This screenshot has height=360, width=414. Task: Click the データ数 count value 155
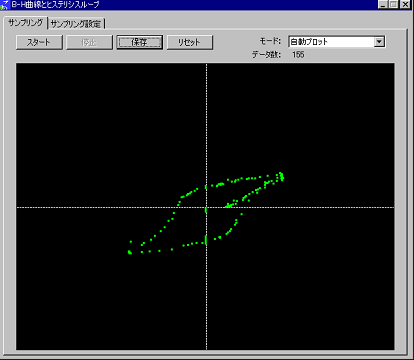point(298,54)
